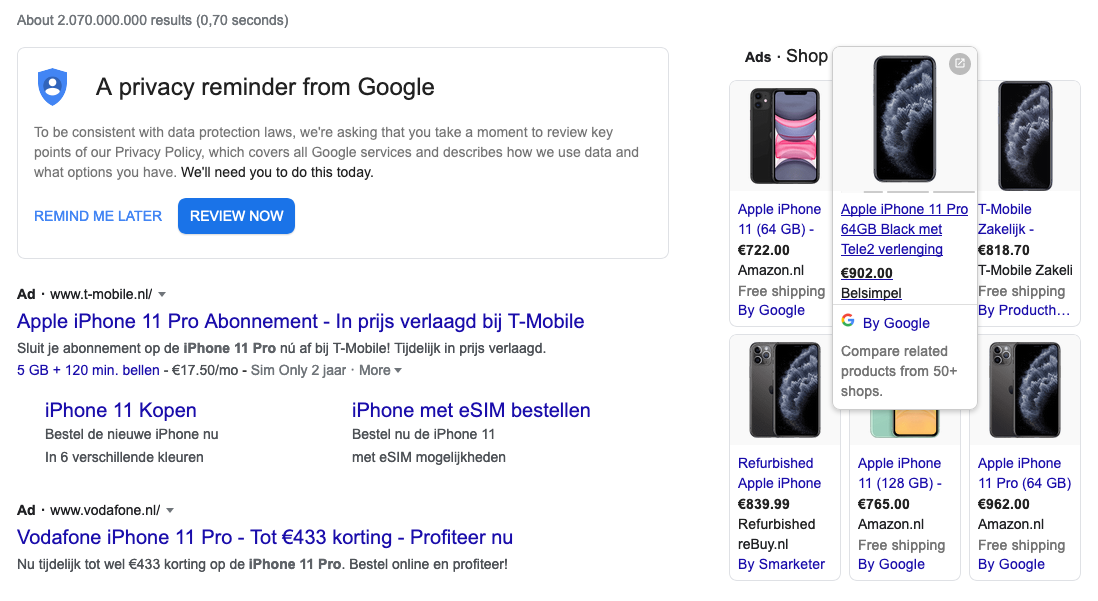Click the REVIEW NOW button
This screenshot has height=601, width=1098.
click(x=236, y=216)
